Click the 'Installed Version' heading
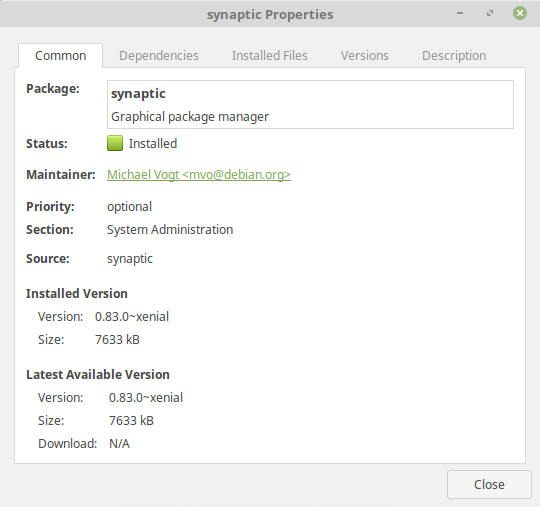 click(77, 293)
